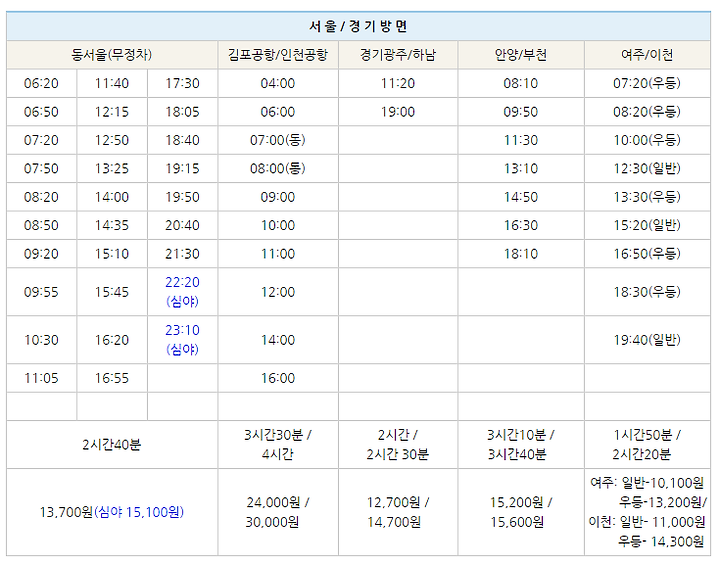
Task: Click the 17:30 departure cell
Action: (182, 83)
